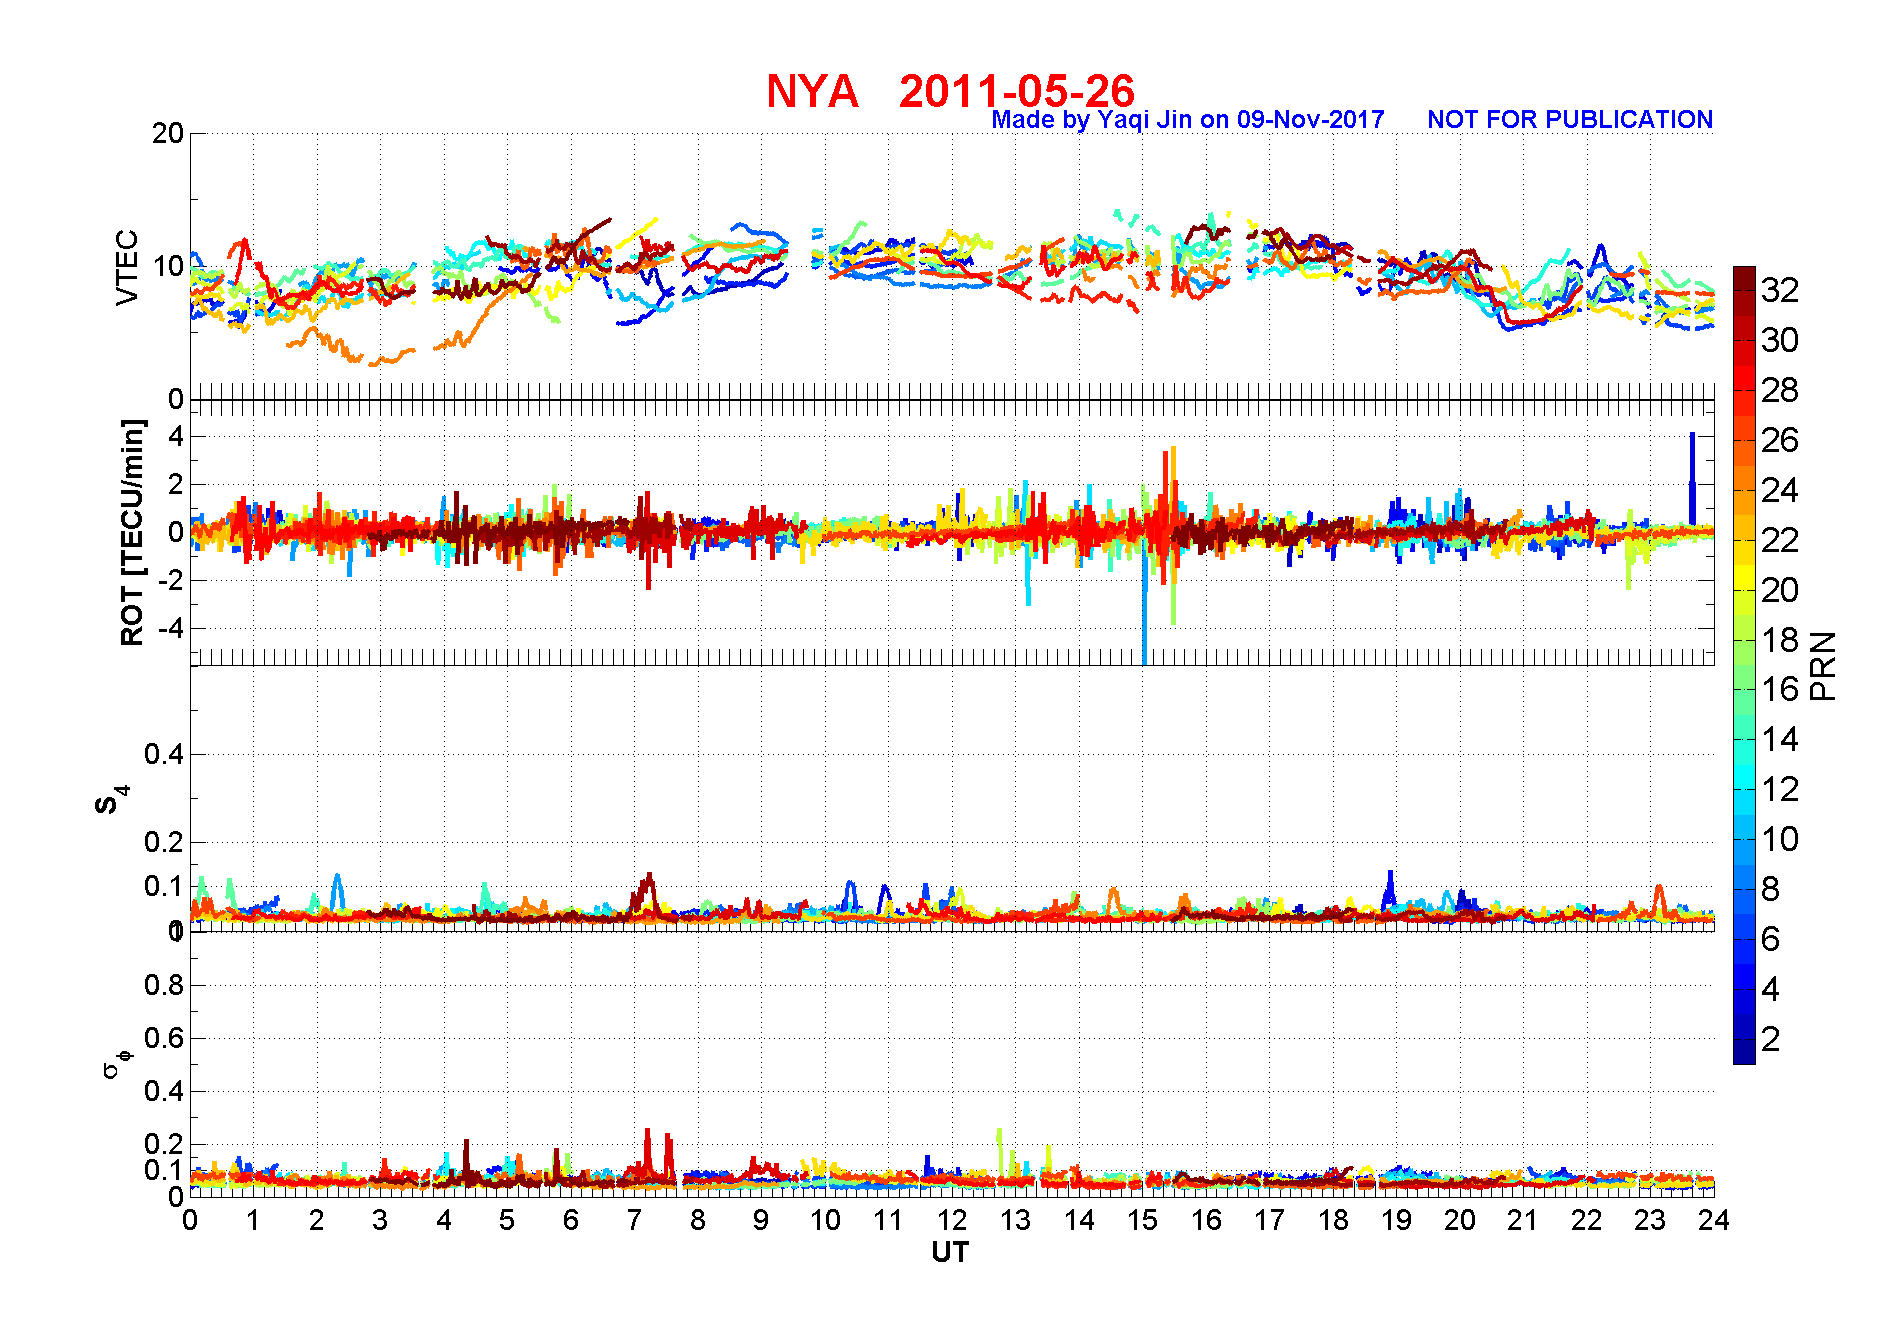Click UT axis tick label '15'
This screenshot has width=1904, height=1330.
[x=1142, y=1220]
